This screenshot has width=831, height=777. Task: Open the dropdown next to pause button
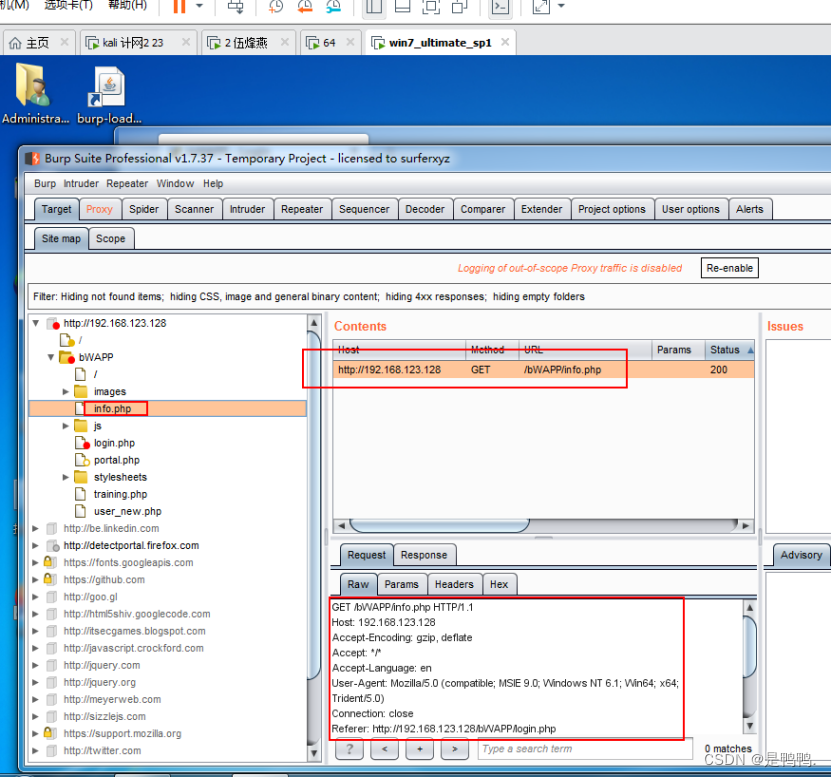coord(199,6)
